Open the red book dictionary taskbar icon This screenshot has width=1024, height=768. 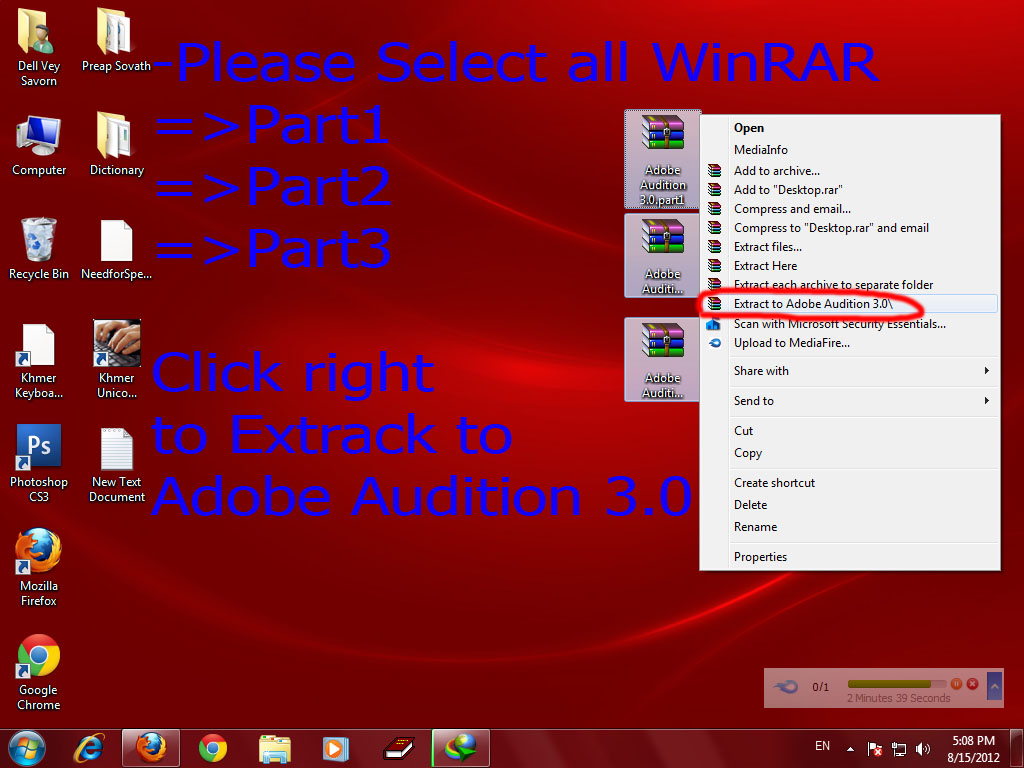point(398,748)
